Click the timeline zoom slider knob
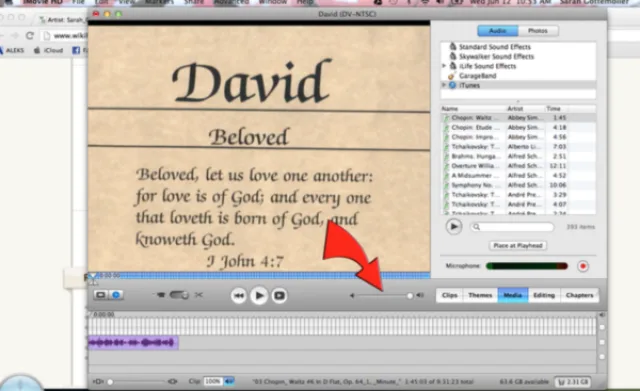Viewport: 640px width, 391px height. tap(110, 382)
